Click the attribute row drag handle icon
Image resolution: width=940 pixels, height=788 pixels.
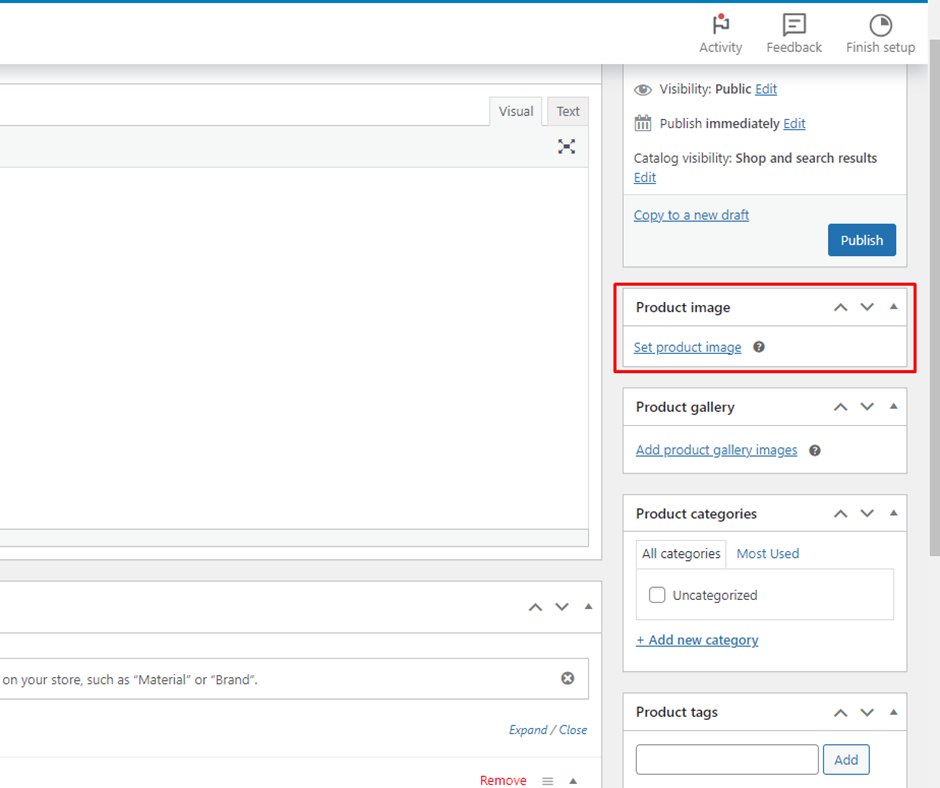click(x=547, y=781)
